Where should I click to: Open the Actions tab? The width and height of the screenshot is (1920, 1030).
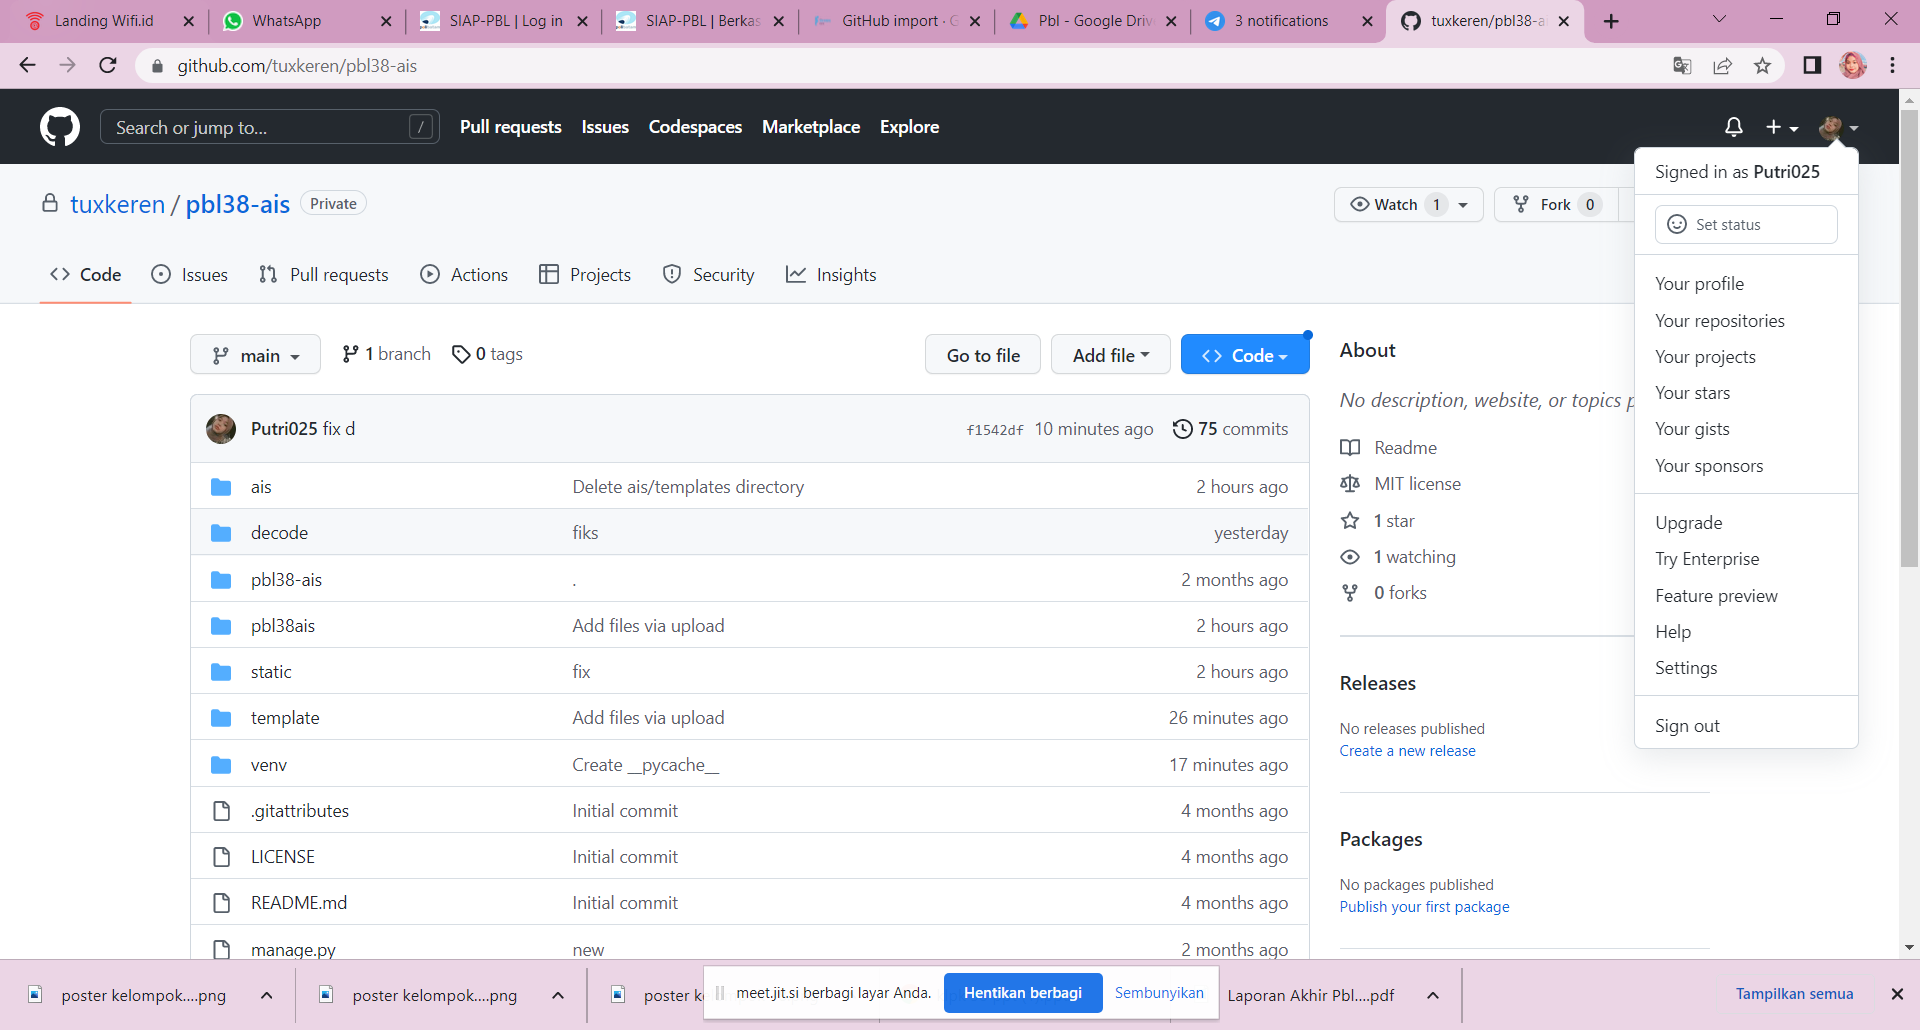(x=464, y=275)
